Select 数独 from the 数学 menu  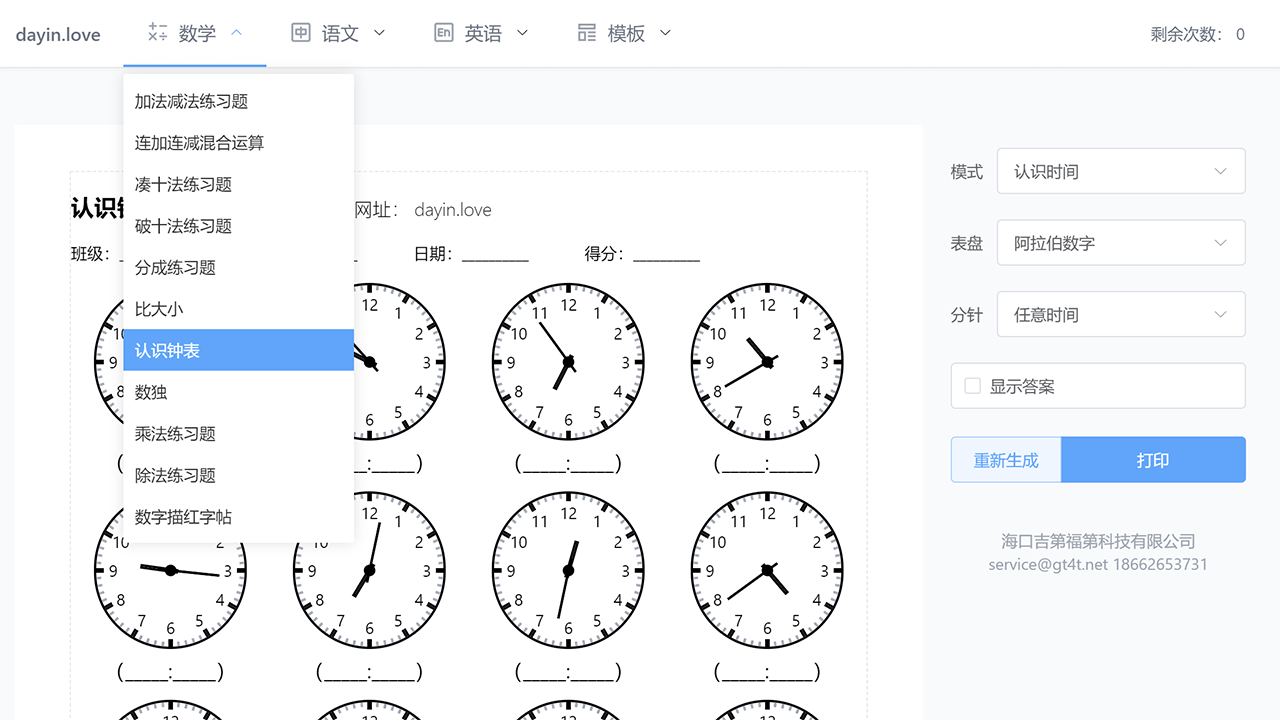click(x=238, y=392)
